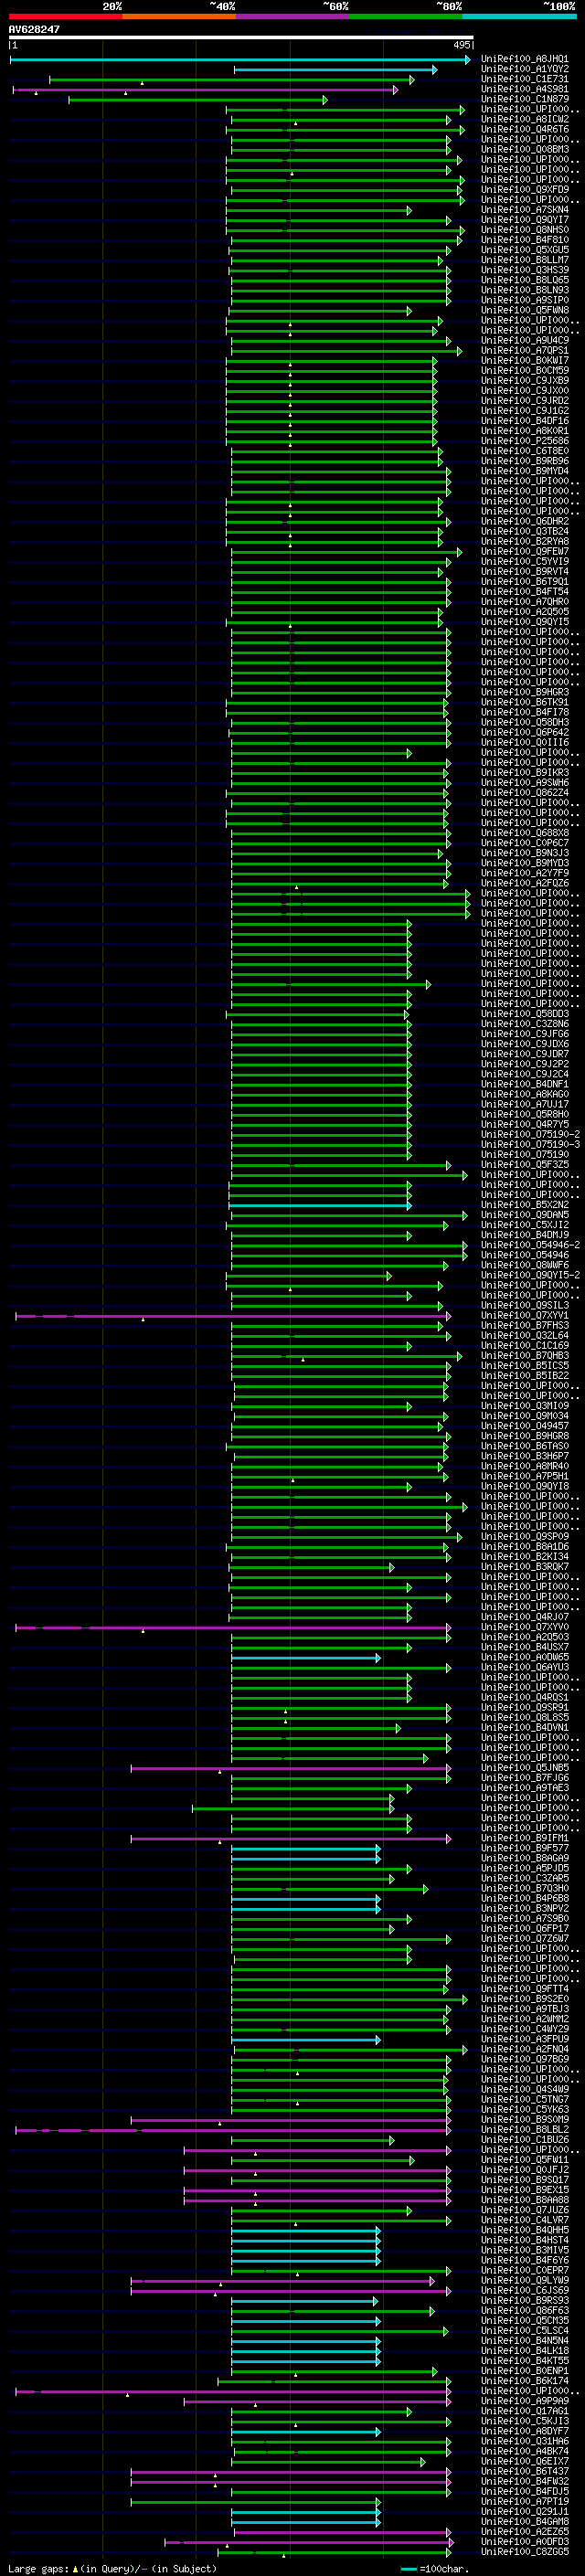Click hit label UniRef100_Q9XFD9

point(525,189)
